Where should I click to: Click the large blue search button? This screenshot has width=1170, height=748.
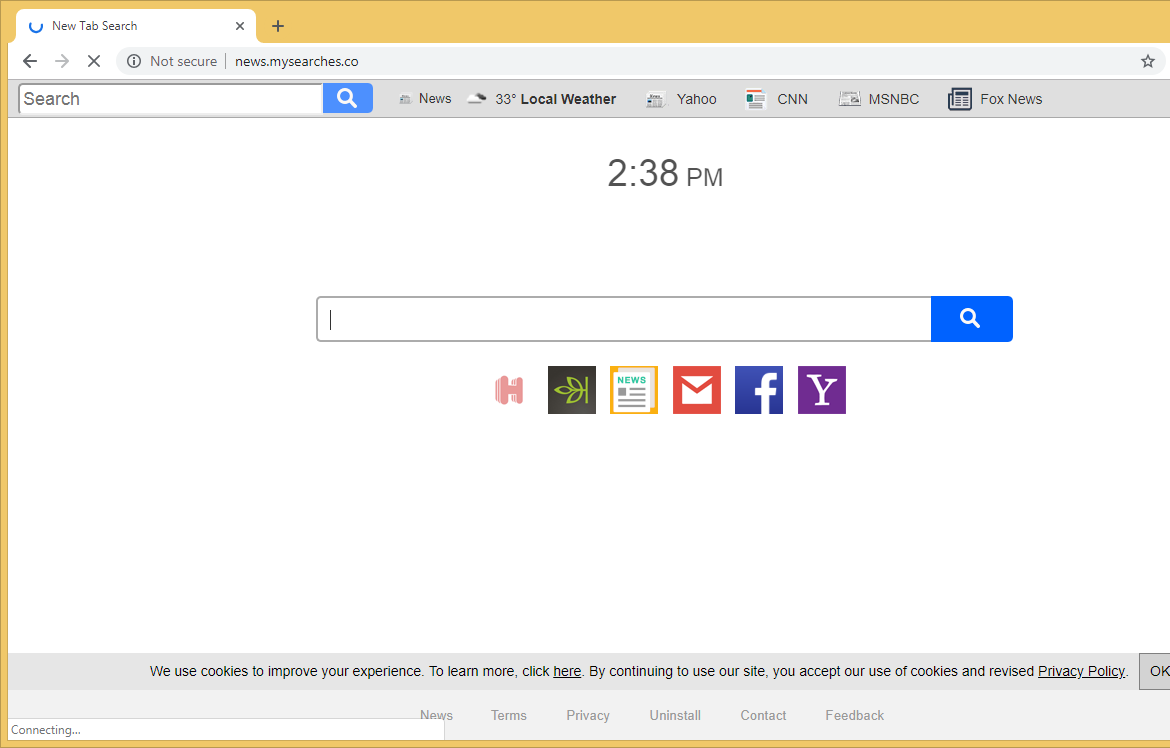[x=972, y=319]
